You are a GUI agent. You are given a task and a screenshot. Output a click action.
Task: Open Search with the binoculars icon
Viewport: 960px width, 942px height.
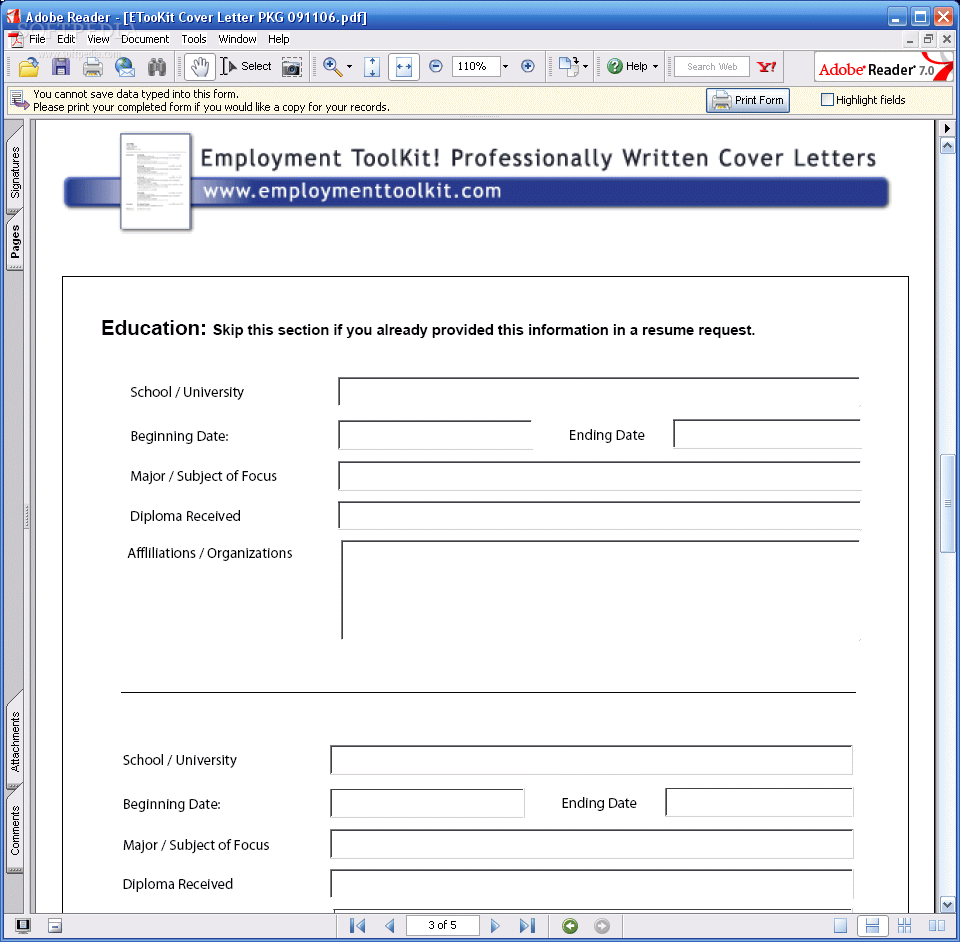[157, 67]
